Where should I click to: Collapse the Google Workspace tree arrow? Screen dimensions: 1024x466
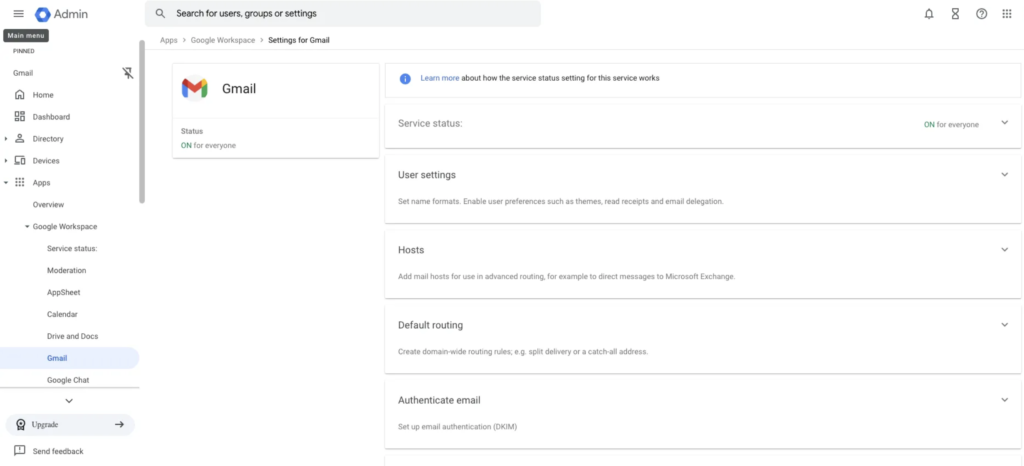tap(27, 226)
